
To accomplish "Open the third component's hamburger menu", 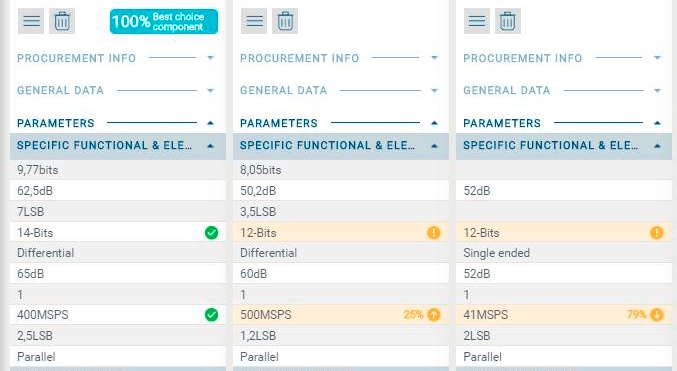I will point(477,21).
